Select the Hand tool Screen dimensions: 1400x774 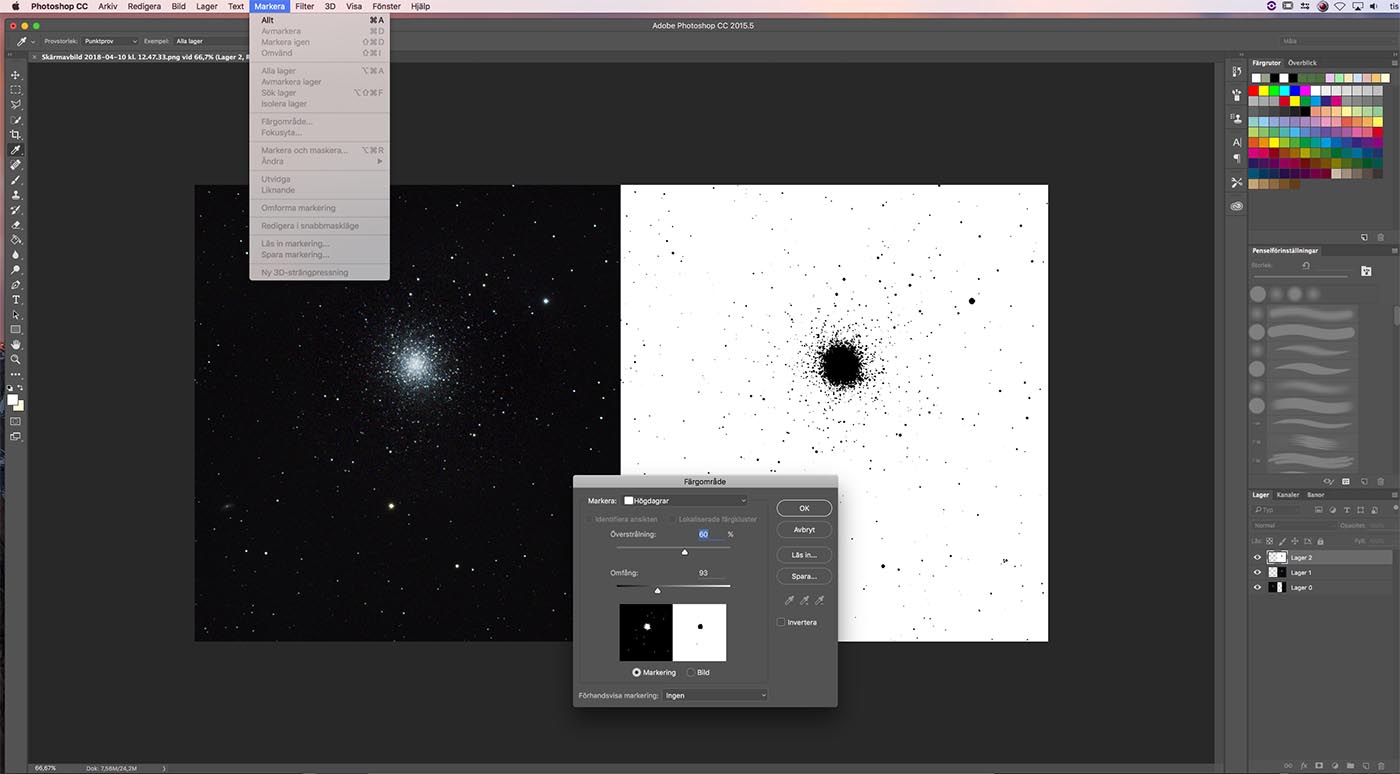[x=15, y=344]
